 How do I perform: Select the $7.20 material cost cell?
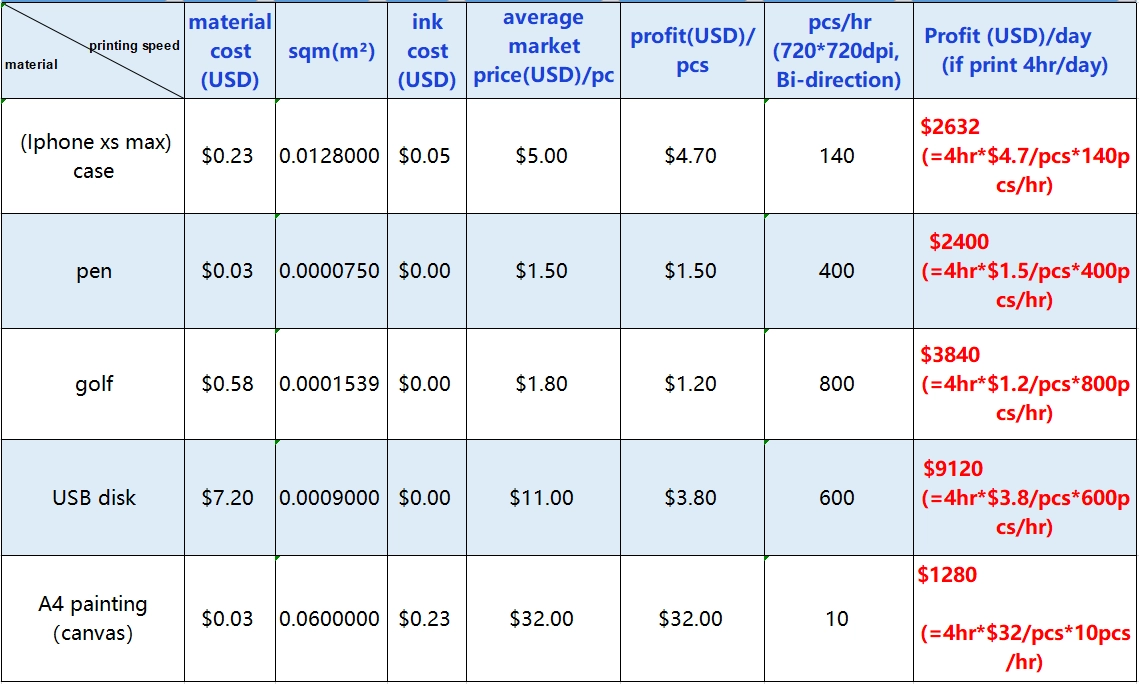click(230, 497)
